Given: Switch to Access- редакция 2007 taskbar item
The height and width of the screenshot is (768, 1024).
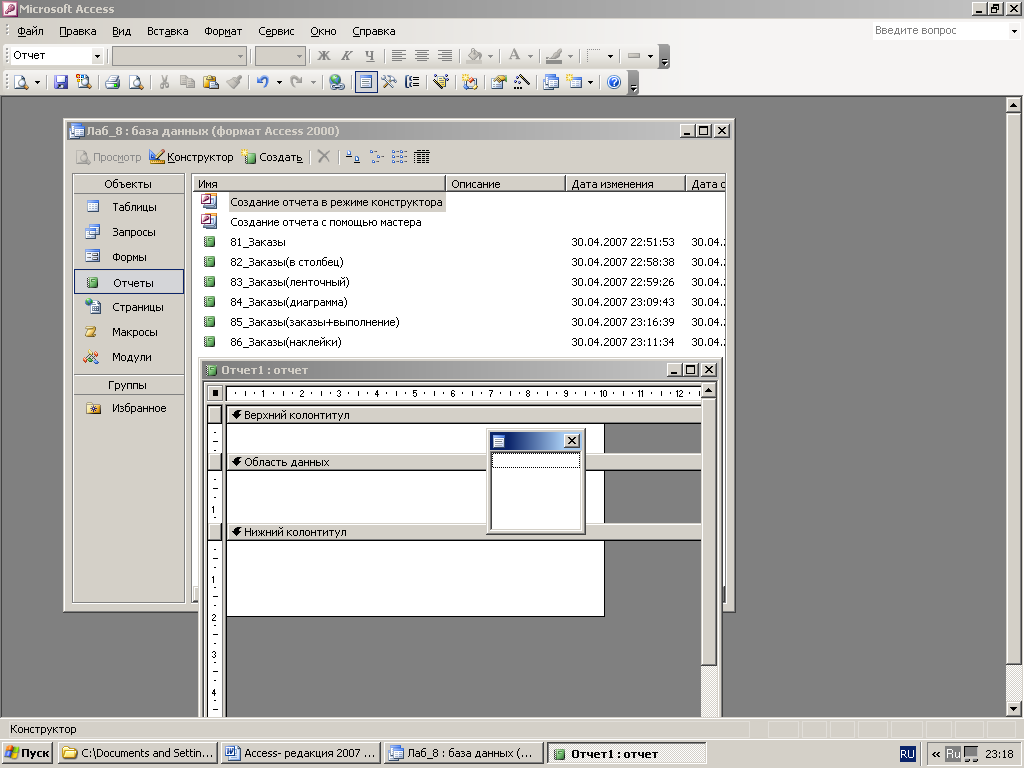Looking at the screenshot, I should point(300,753).
